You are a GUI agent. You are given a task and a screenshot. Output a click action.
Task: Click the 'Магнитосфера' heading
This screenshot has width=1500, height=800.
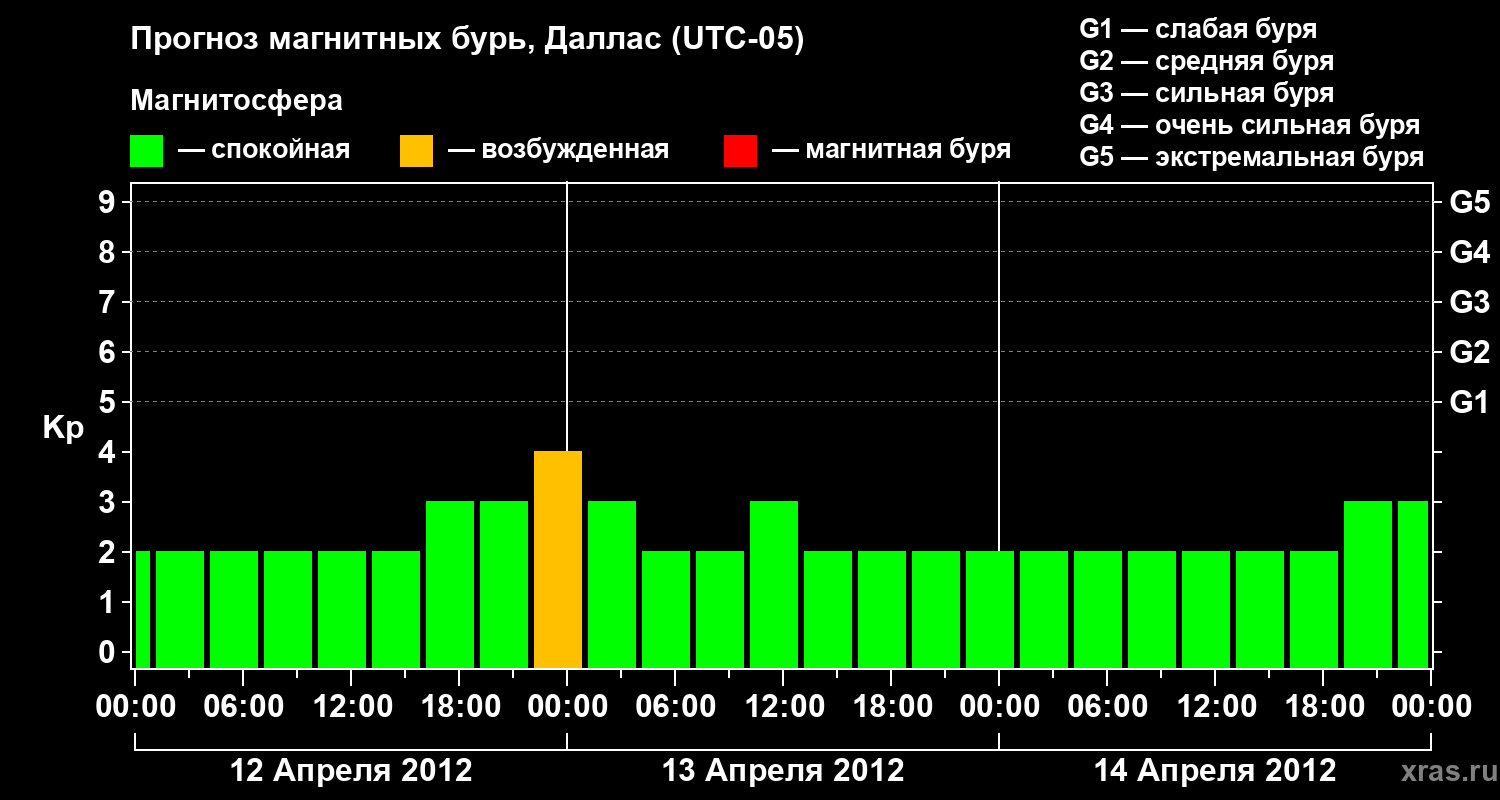237,101
